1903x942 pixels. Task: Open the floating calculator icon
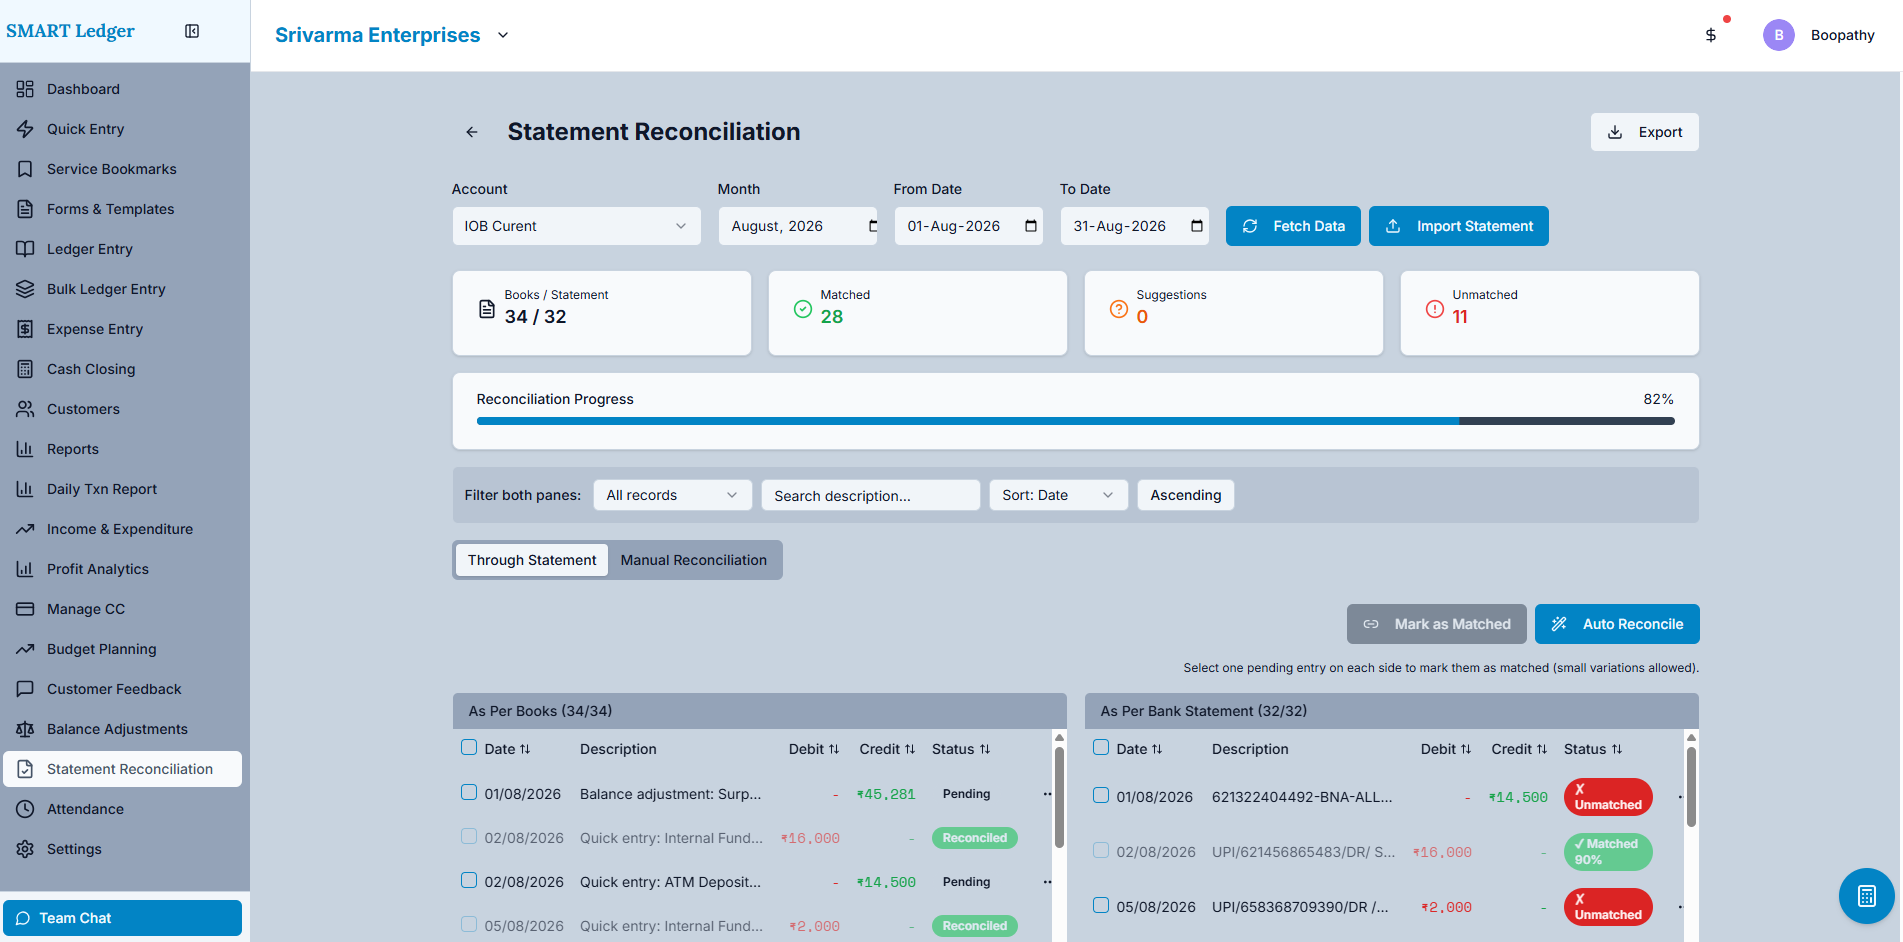point(1866,896)
